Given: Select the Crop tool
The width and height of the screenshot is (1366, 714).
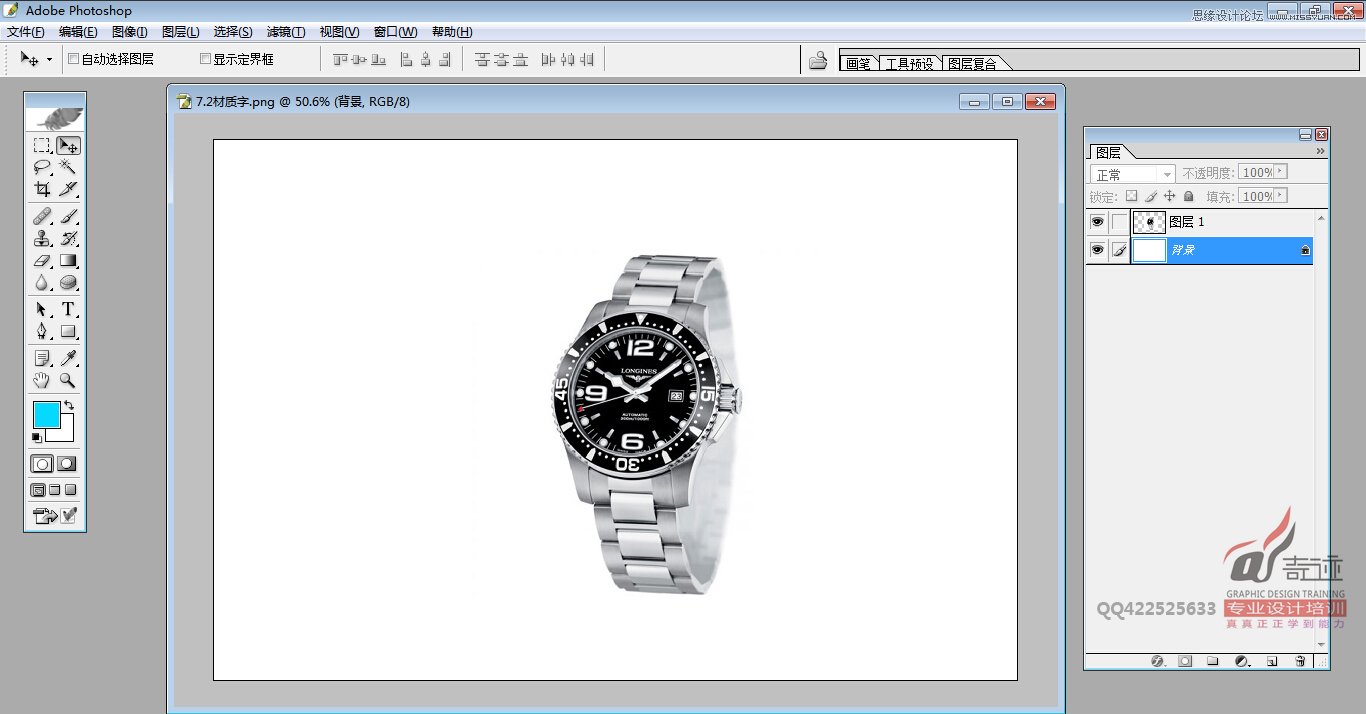Looking at the screenshot, I should coord(42,189).
